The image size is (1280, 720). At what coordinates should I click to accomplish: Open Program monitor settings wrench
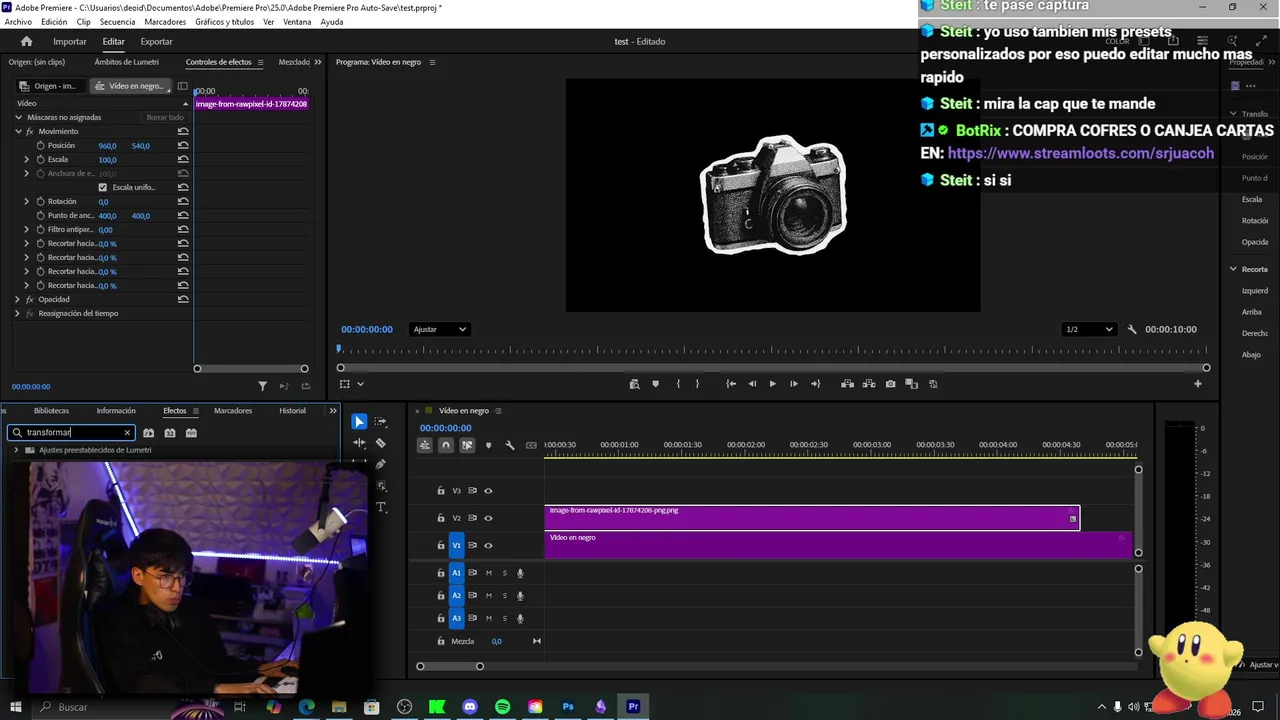pyautogui.click(x=1132, y=329)
